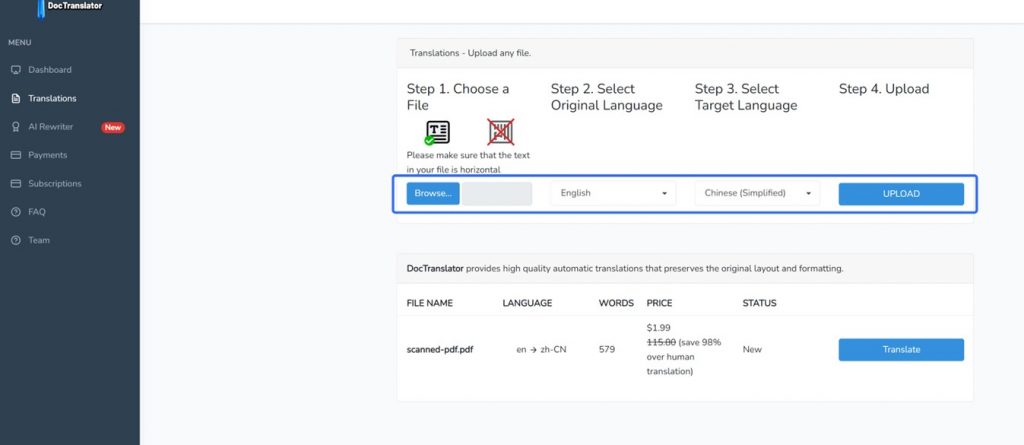Click the file name field beside Browse
Viewport: 1024px width, 445px height.
point(497,193)
